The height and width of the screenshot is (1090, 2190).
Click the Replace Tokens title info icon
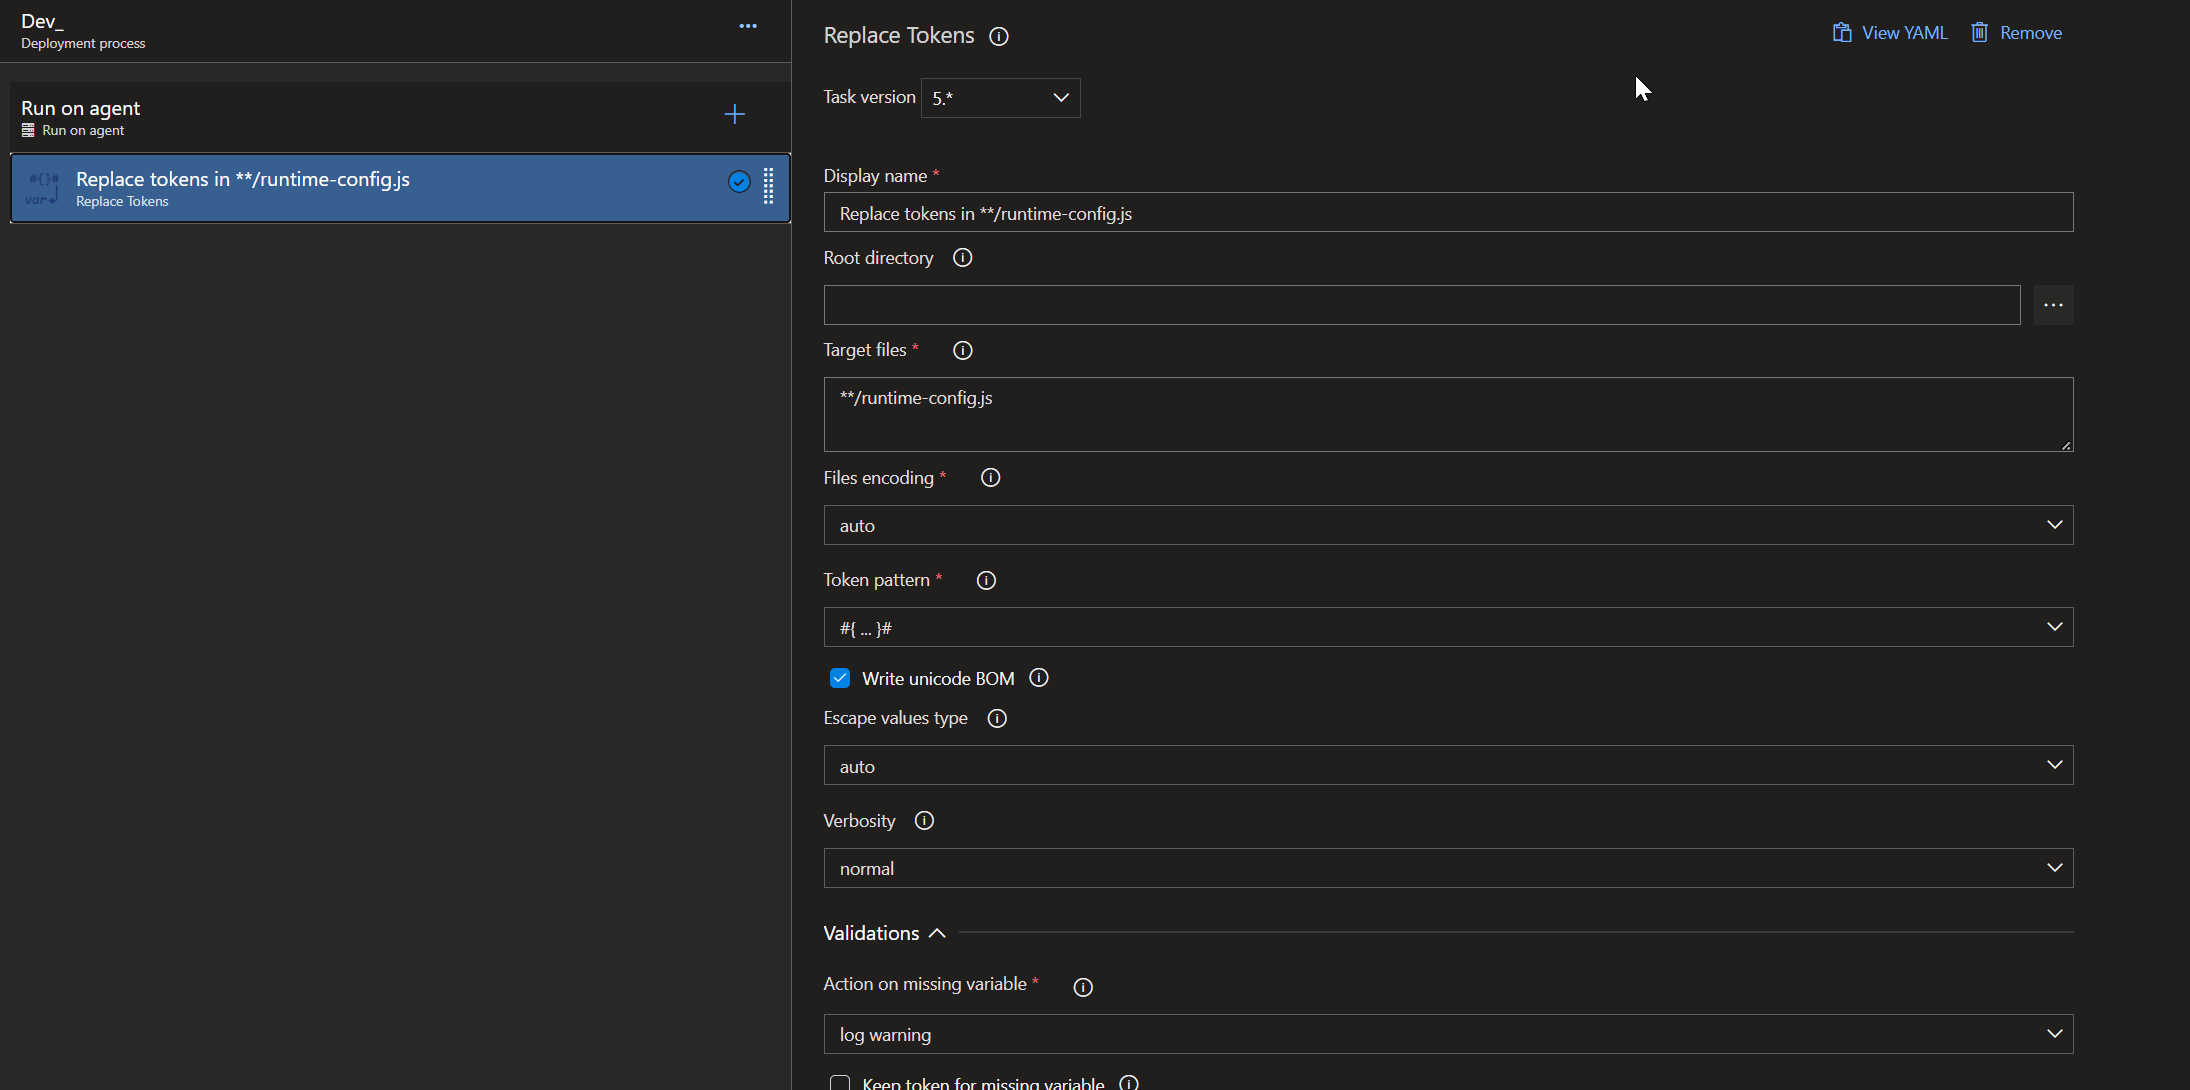pyautogui.click(x=998, y=37)
